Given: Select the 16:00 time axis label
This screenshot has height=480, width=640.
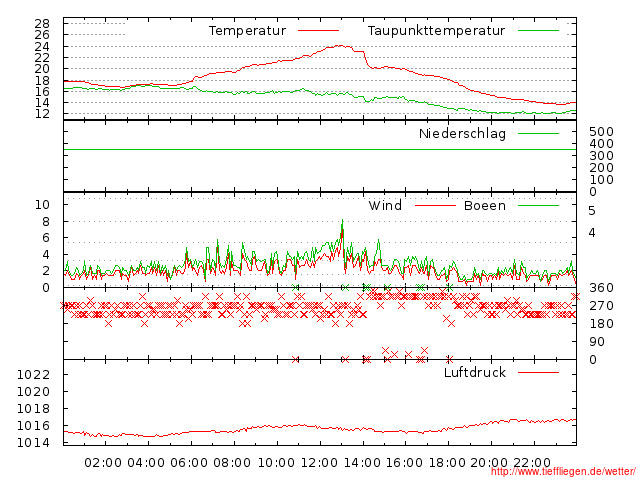Looking at the screenshot, I should [404, 463].
